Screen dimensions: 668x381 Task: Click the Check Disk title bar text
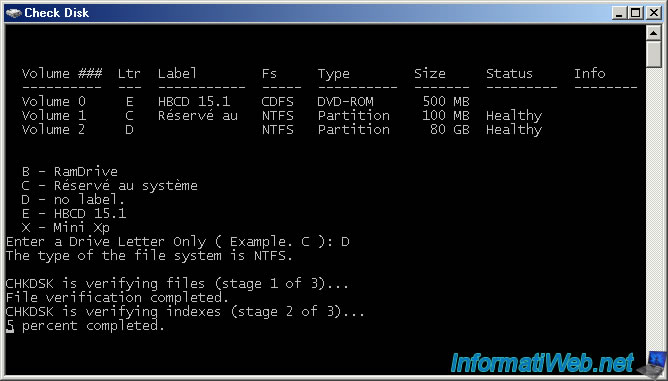click(x=57, y=13)
